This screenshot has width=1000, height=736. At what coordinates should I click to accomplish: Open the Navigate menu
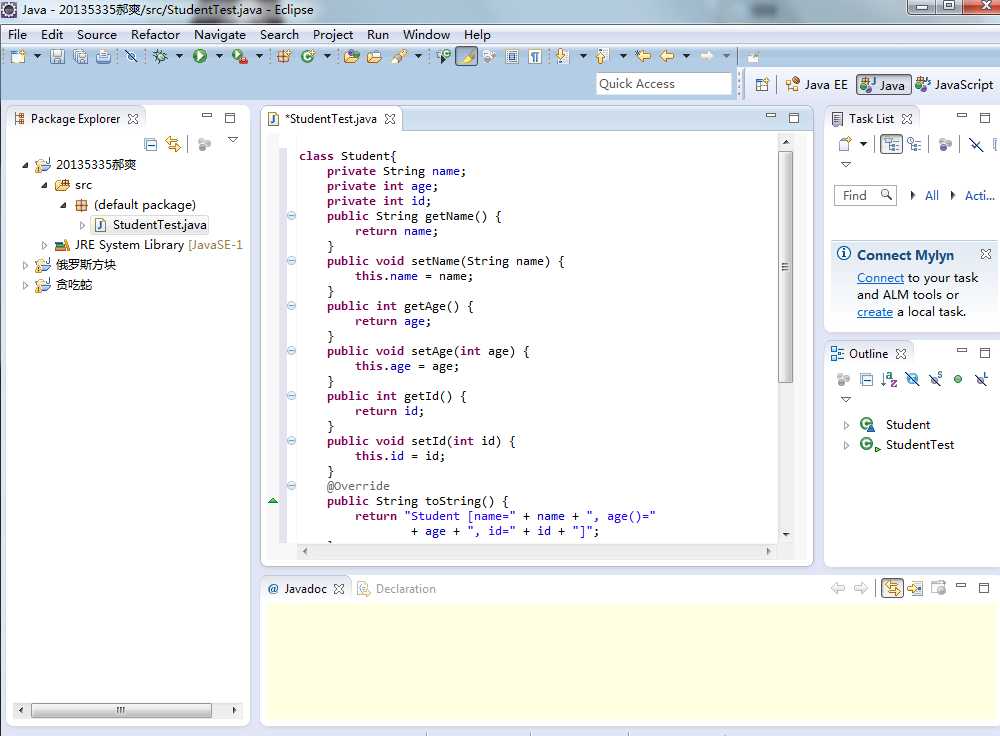click(219, 34)
